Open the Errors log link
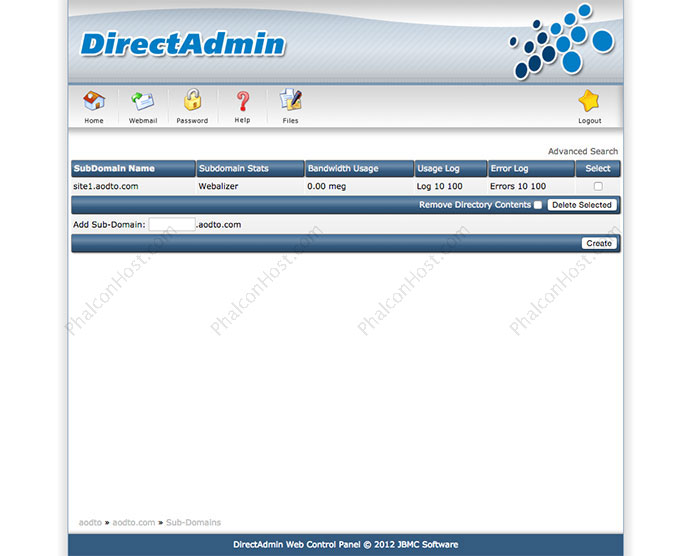Image resolution: width=700 pixels, height=556 pixels. click(x=502, y=186)
